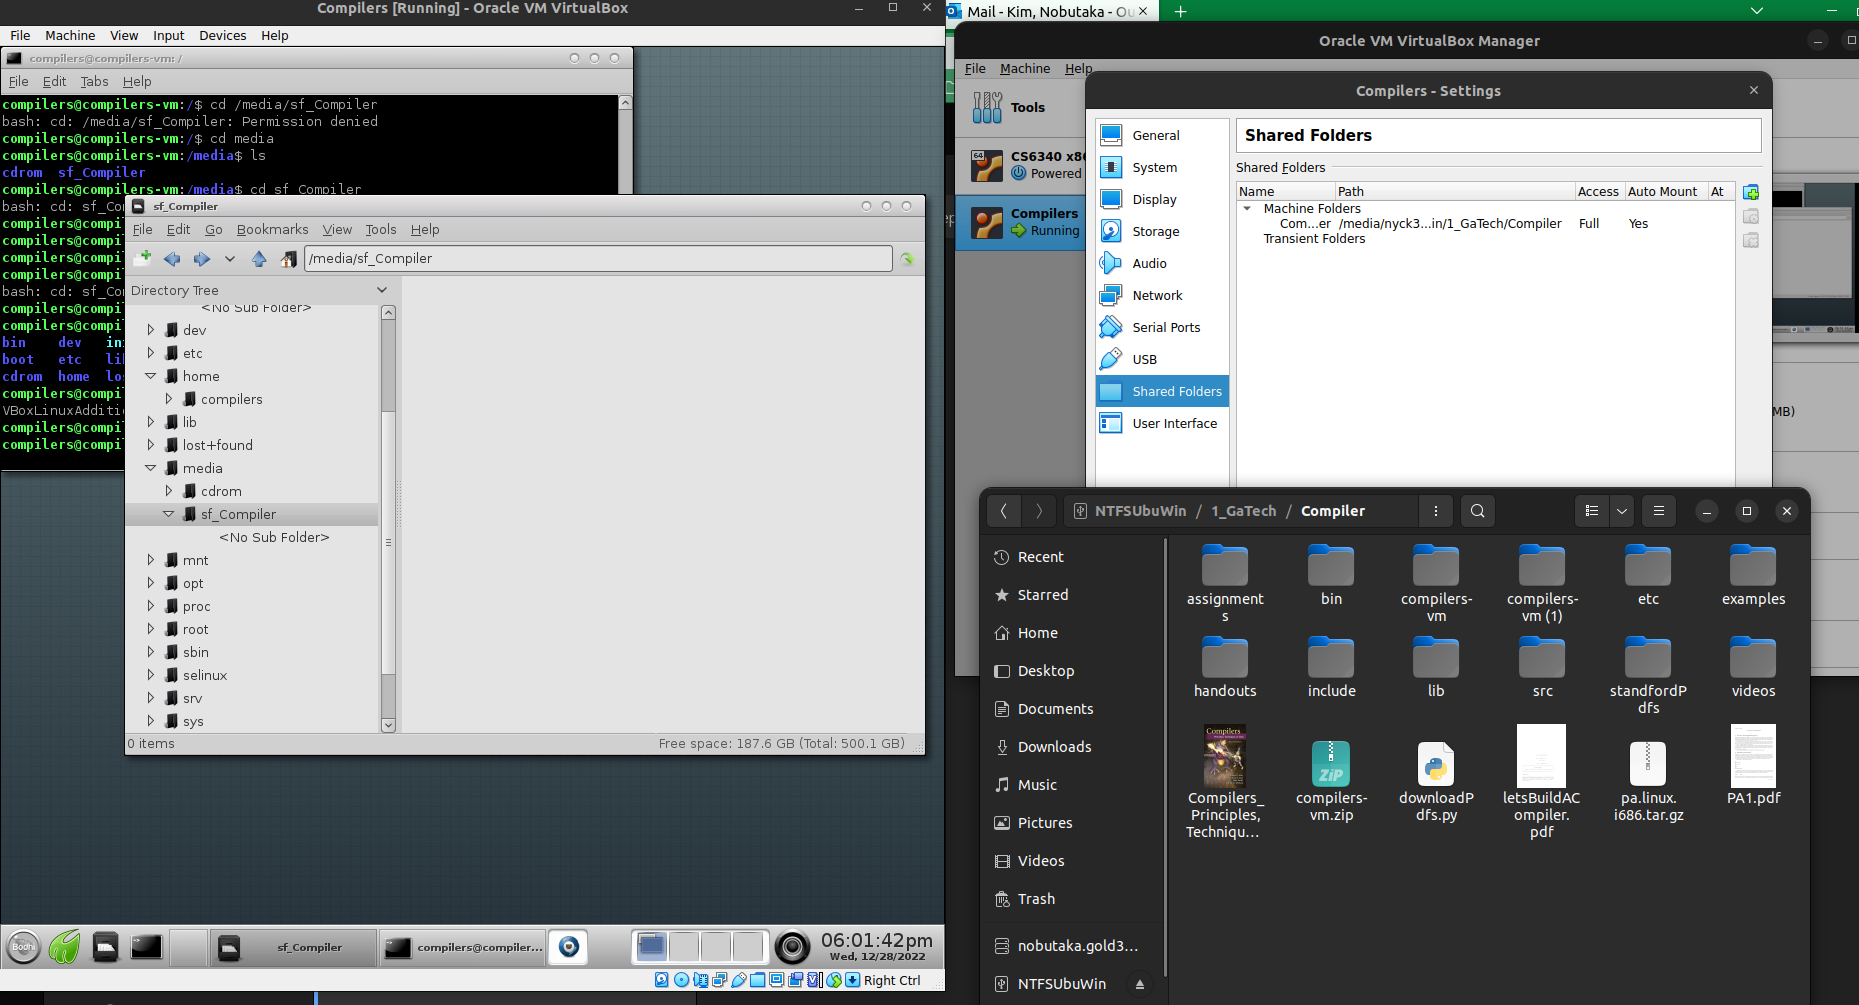Open Trash in the Files sidebar
The image size is (1859, 1005).
pos(1036,899)
